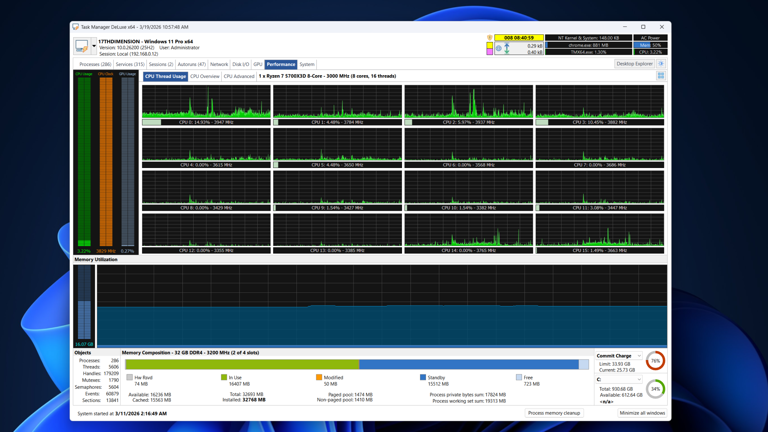Click the yellow uptime counter 008 08:40:59

(x=519, y=38)
